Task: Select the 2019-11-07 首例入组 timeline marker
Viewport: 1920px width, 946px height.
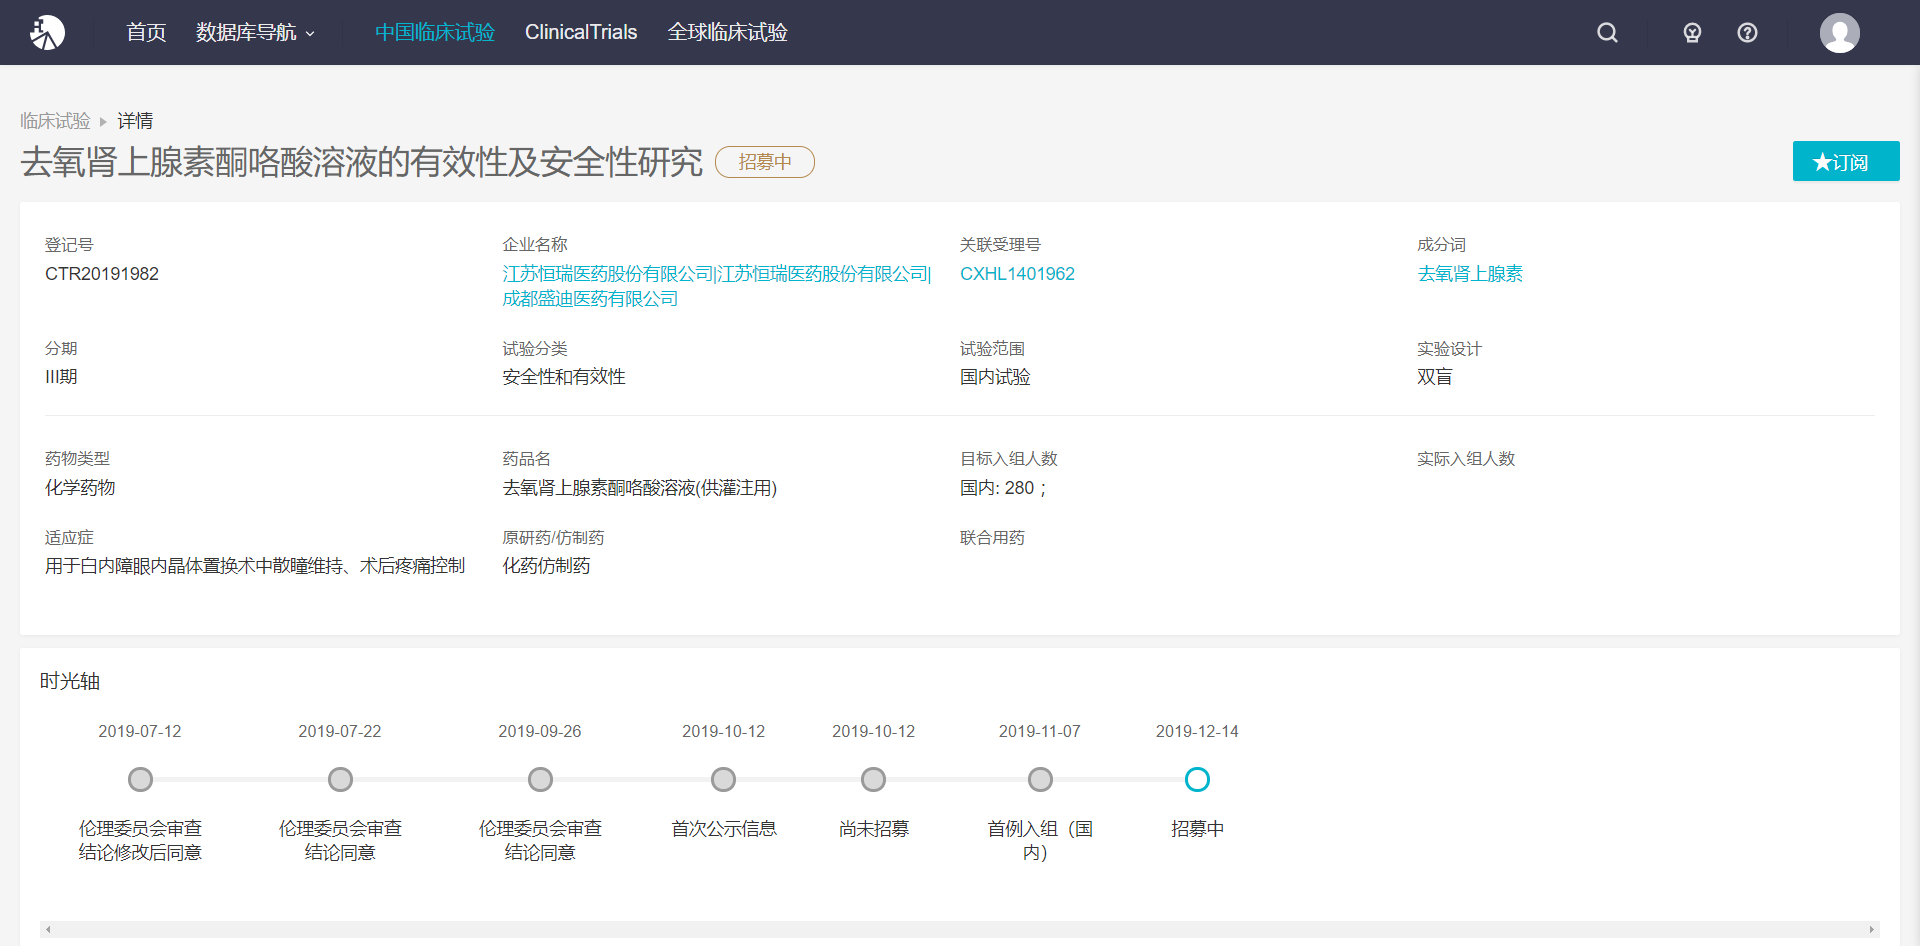Action: 1040,779
